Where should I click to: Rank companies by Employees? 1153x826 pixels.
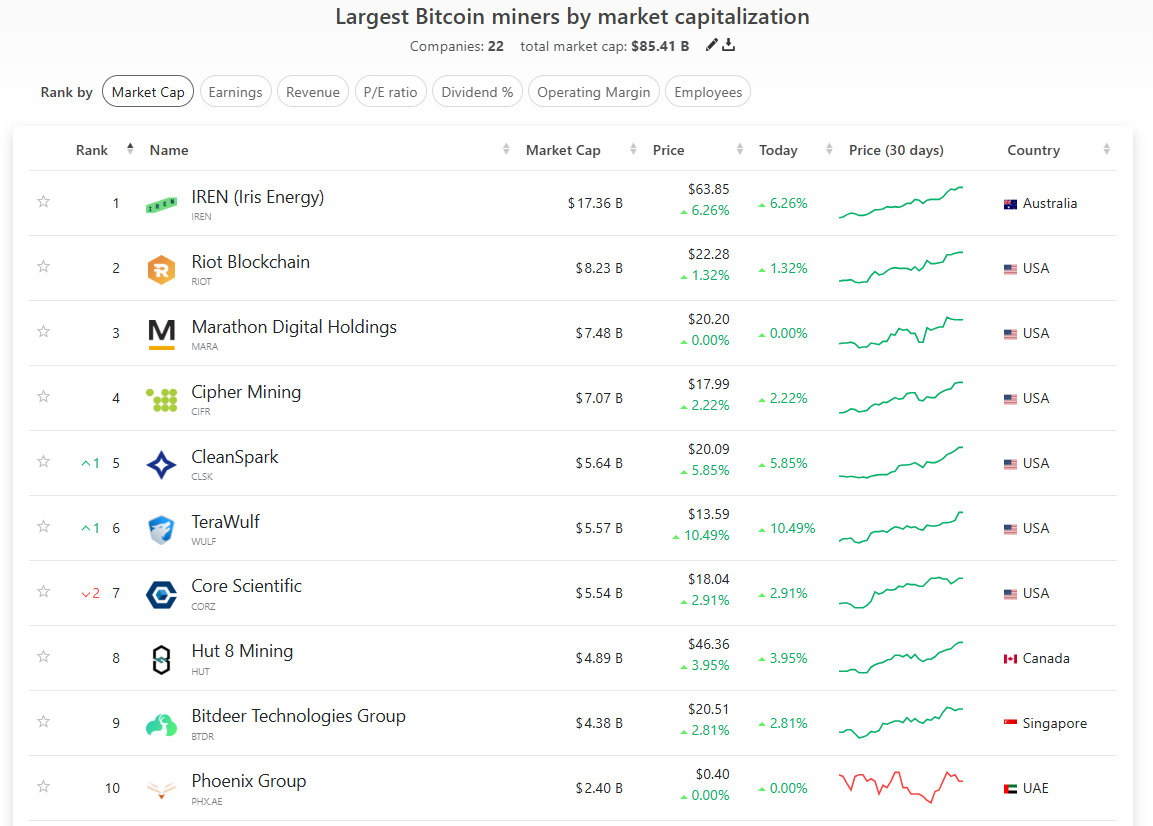click(x=708, y=92)
